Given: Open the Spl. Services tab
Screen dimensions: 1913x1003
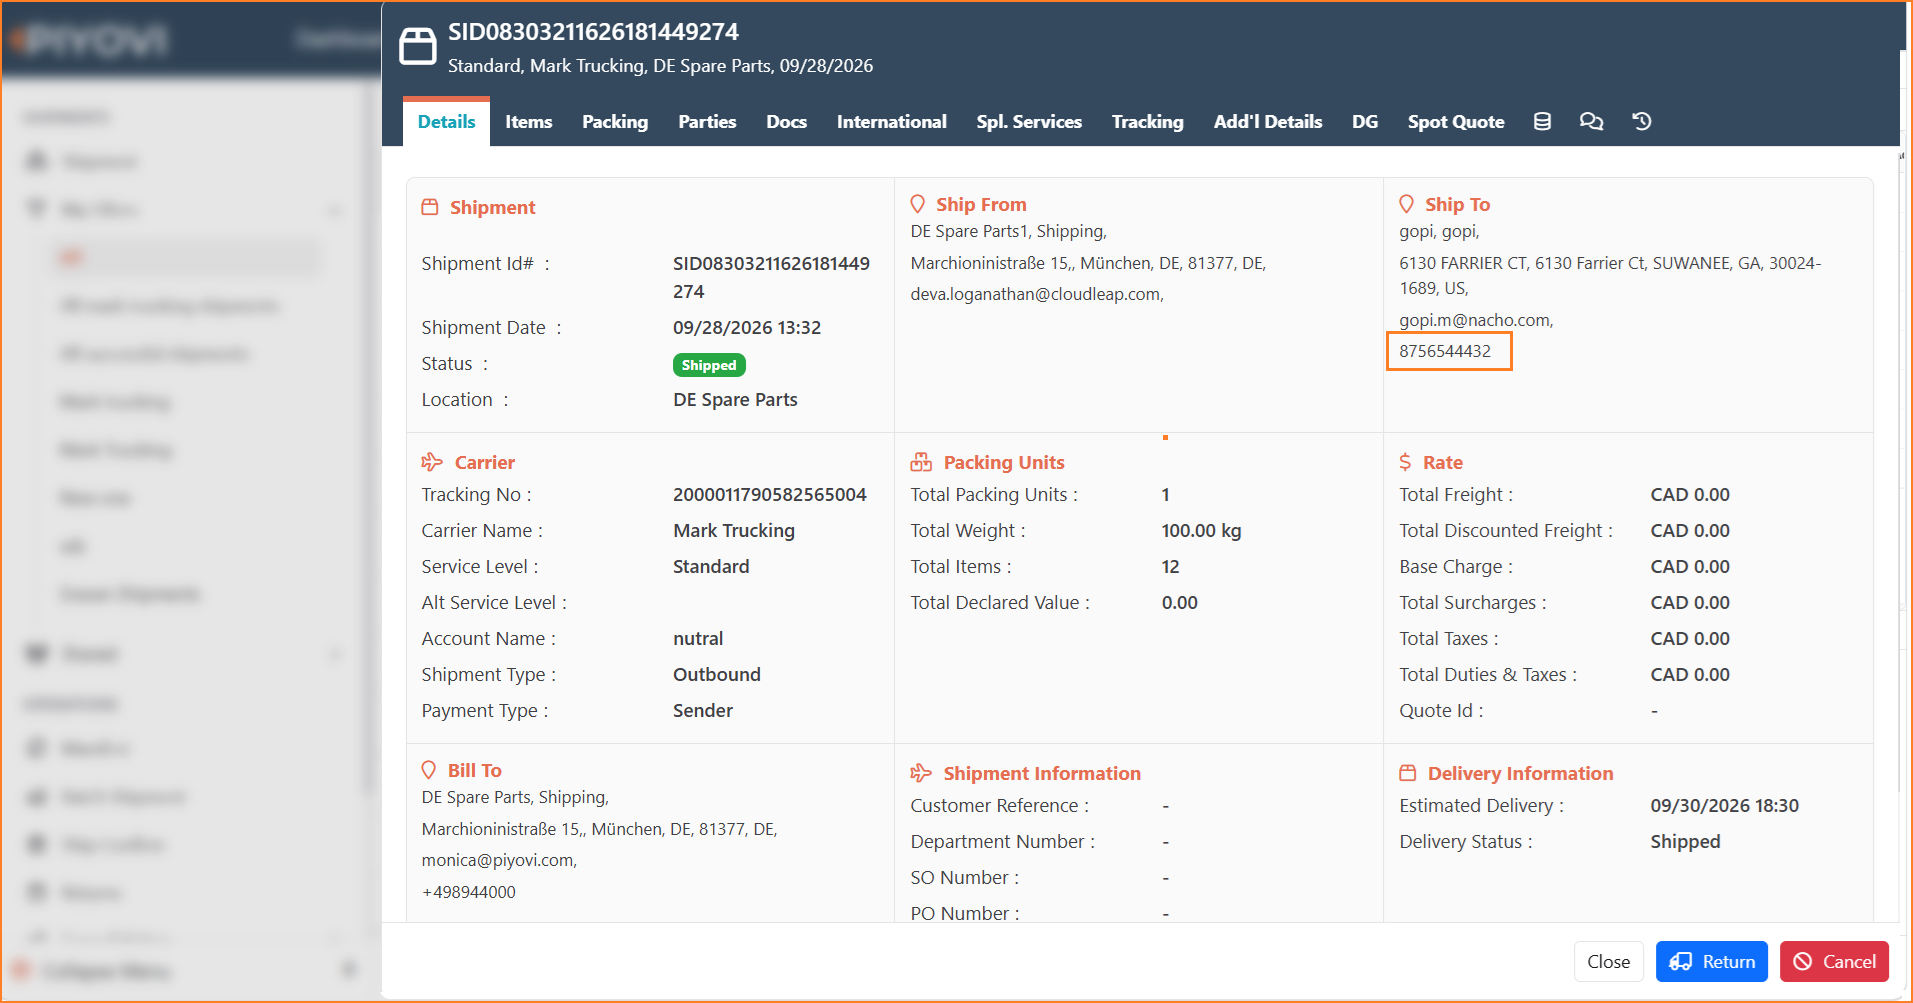Looking at the screenshot, I should click(x=1029, y=121).
